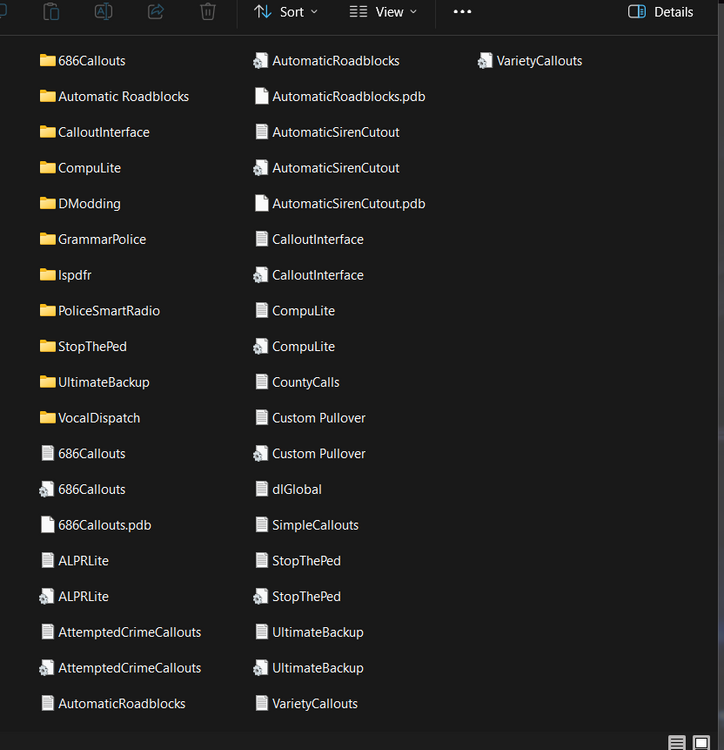Open the See more ellipsis menu
The height and width of the screenshot is (750, 724).
point(462,11)
